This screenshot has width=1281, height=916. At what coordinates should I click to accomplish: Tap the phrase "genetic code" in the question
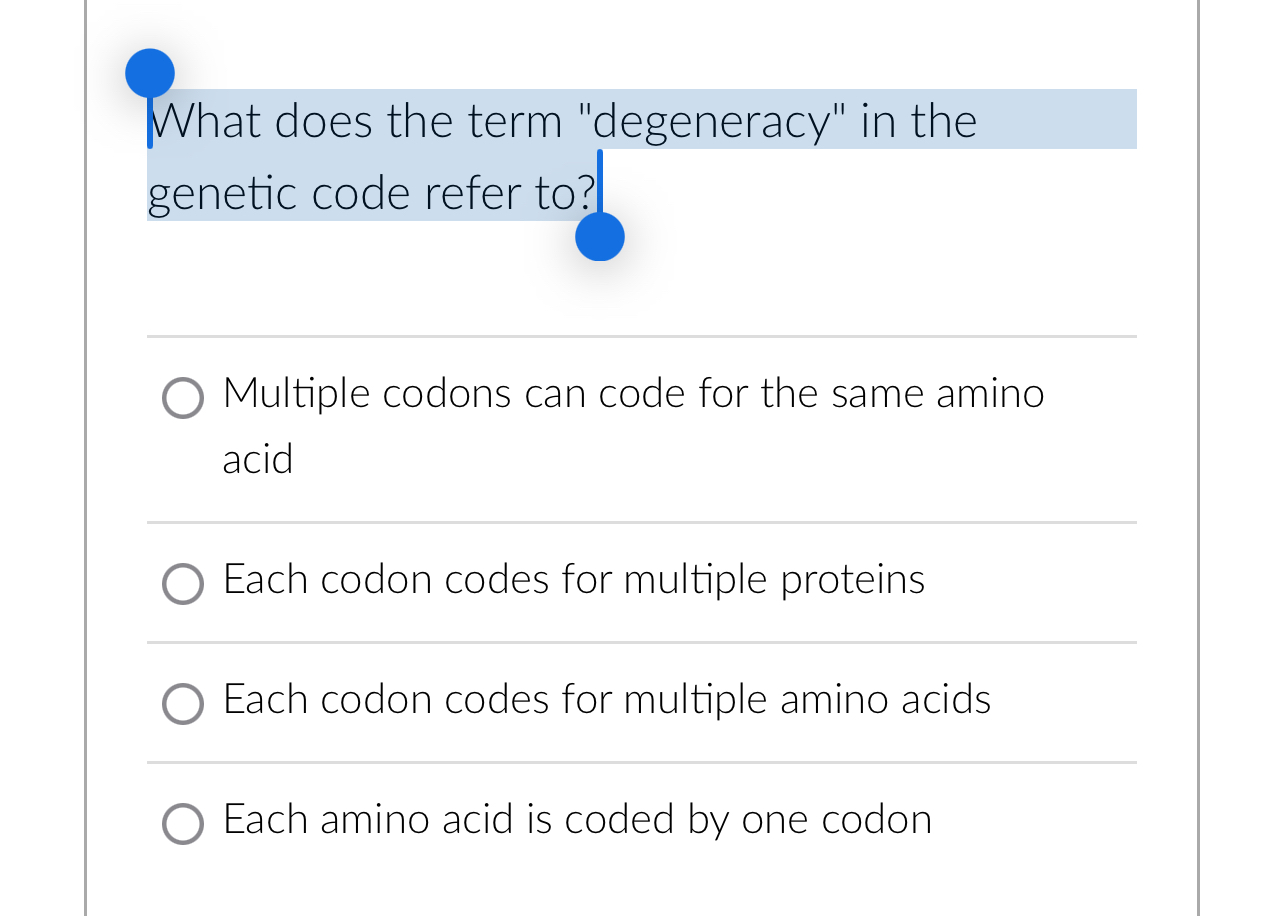pos(300,193)
